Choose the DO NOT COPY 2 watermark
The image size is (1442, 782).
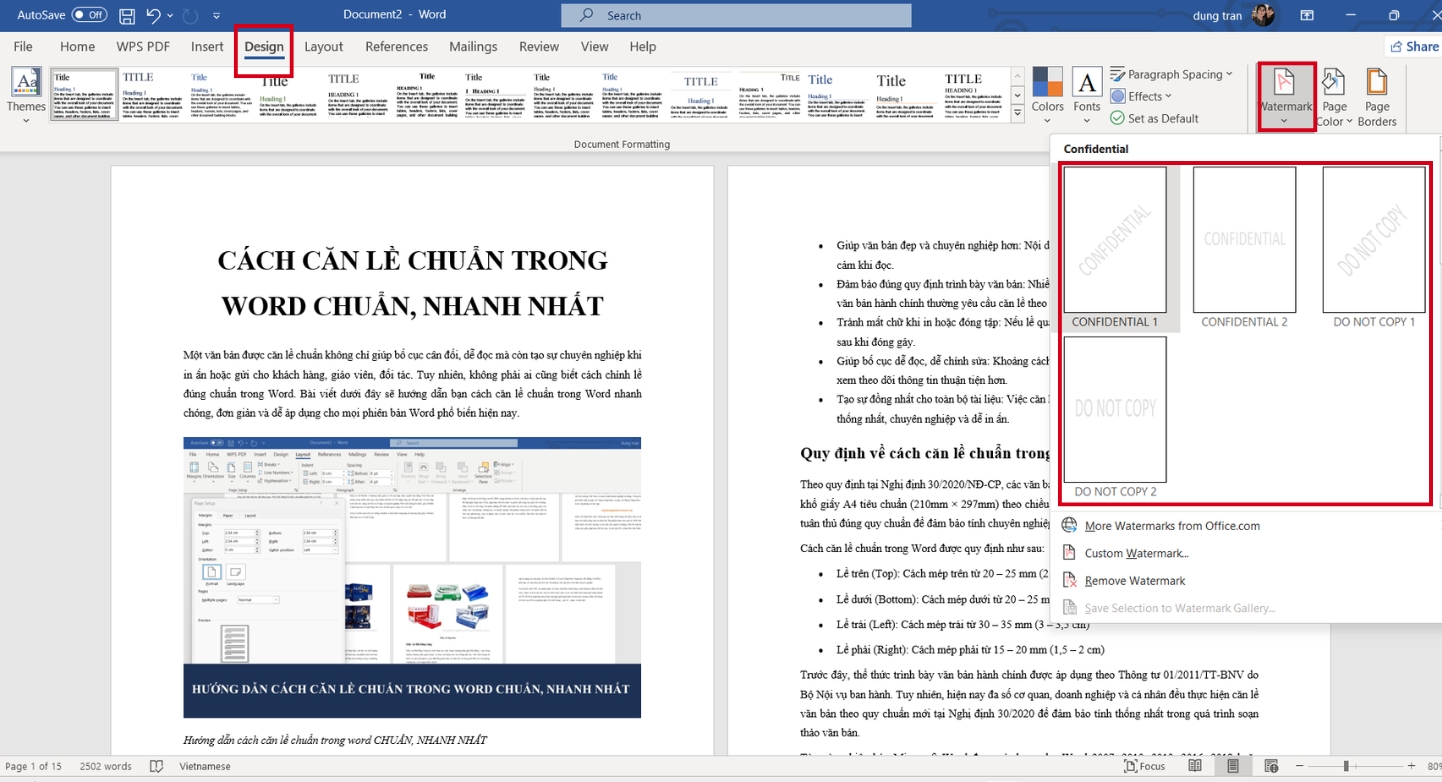[x=1115, y=417]
